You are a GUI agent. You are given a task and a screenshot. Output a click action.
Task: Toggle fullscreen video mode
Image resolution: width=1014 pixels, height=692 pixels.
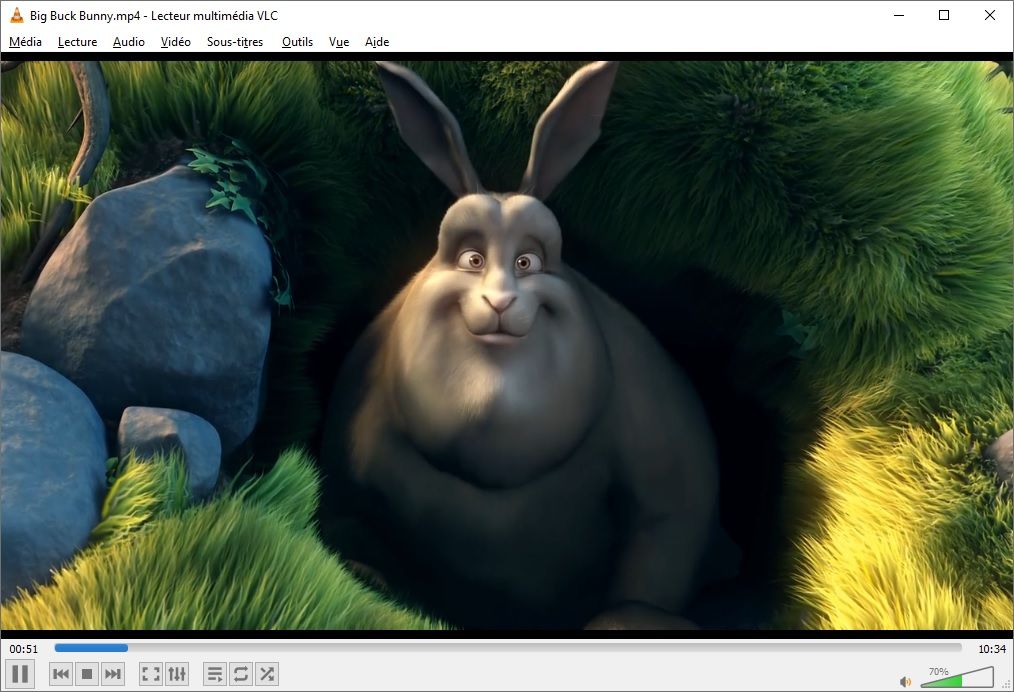[x=151, y=675]
